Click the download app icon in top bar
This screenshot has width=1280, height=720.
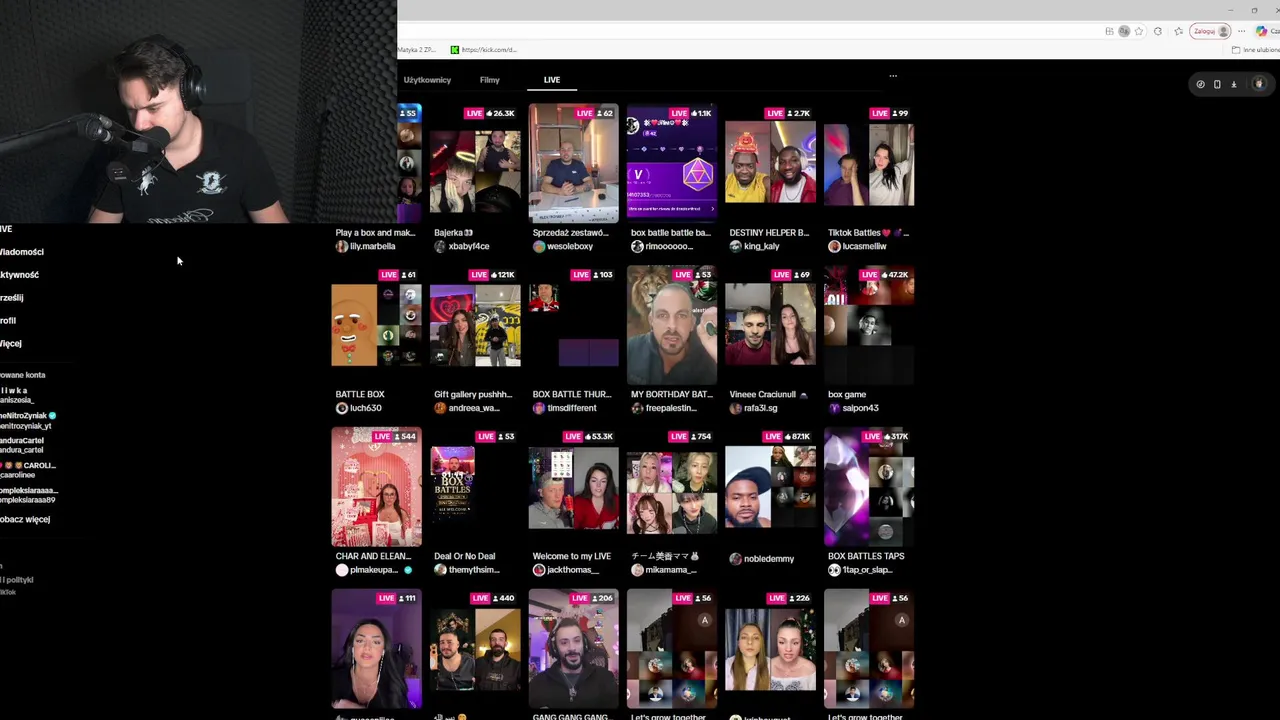1234,84
